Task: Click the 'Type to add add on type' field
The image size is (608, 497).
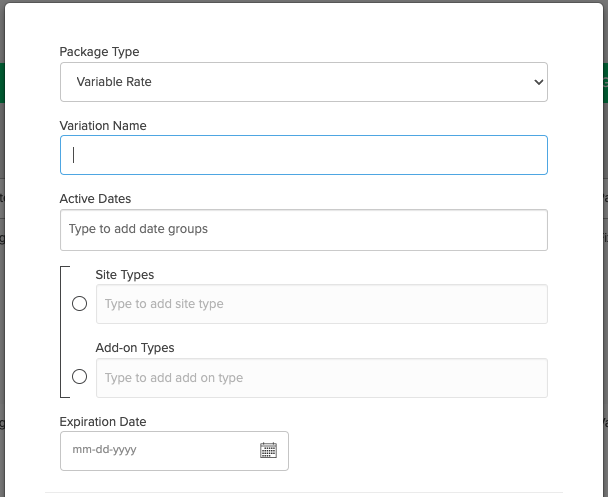Action: (321, 378)
